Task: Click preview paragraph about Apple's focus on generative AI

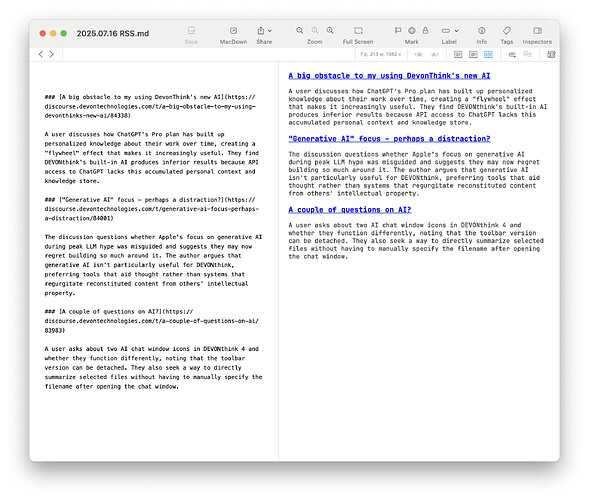Action: pos(414,174)
